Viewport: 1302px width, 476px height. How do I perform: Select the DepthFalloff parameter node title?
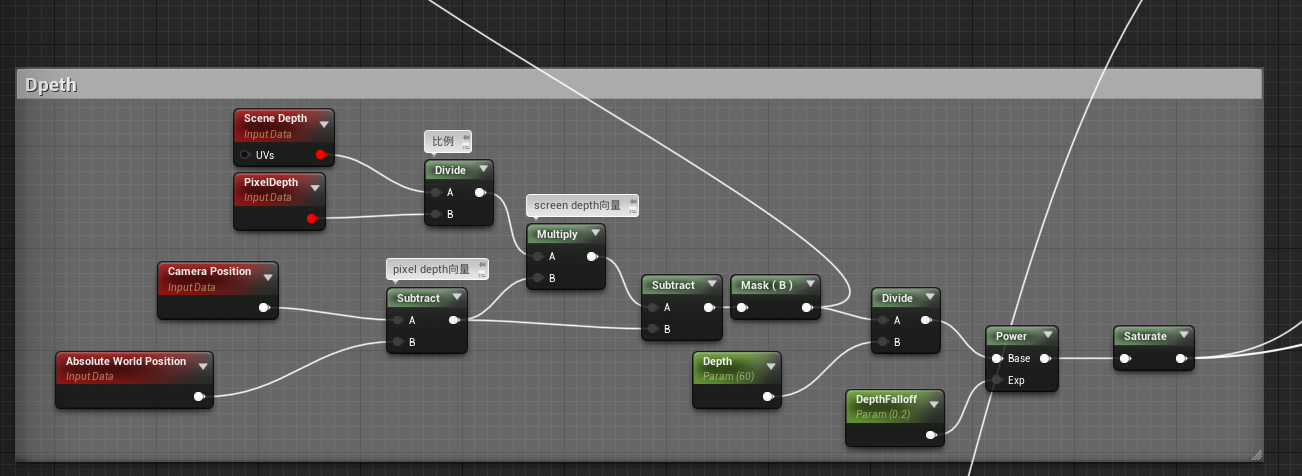[x=886, y=399]
